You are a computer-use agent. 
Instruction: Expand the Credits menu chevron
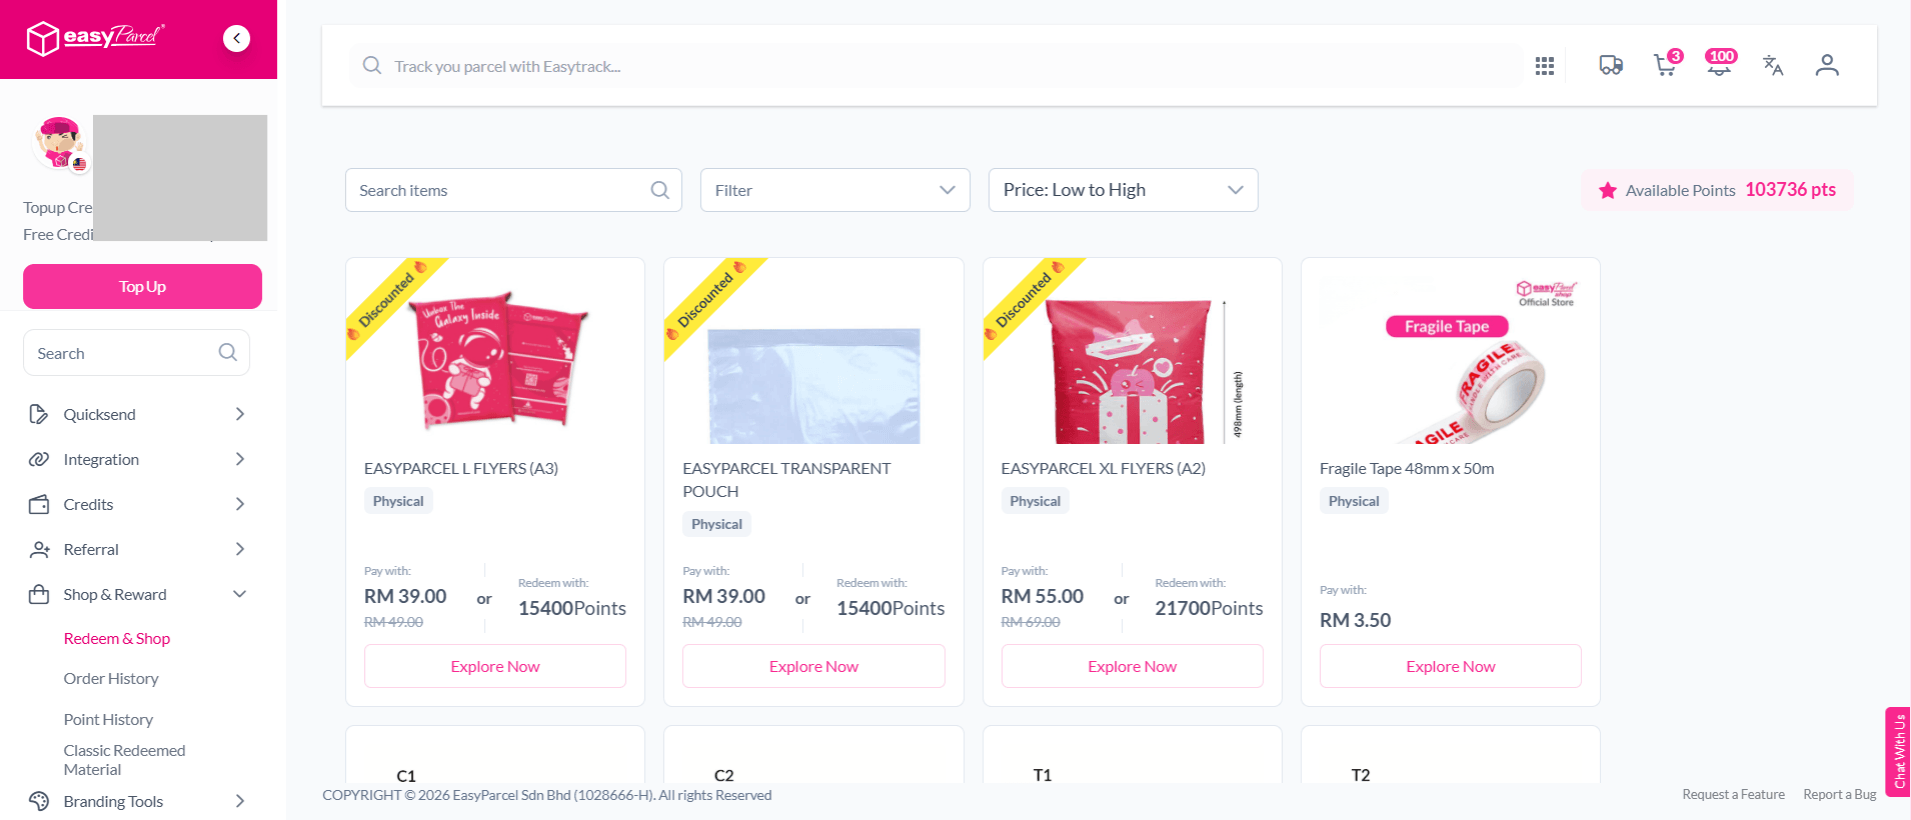click(240, 504)
